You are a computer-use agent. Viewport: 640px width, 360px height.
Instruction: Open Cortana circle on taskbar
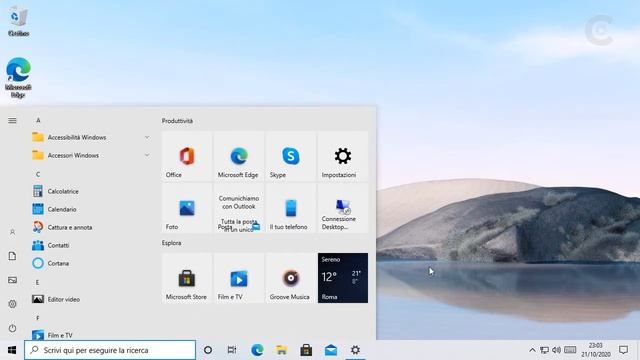click(x=208, y=350)
